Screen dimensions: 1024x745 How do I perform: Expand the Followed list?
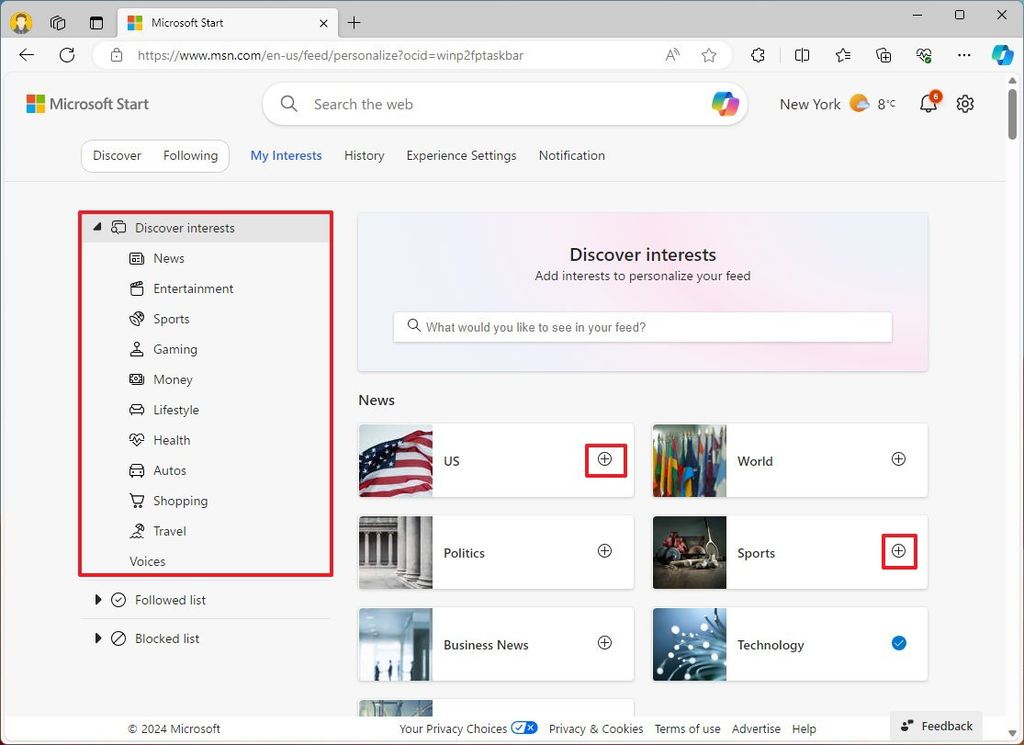pyautogui.click(x=98, y=600)
